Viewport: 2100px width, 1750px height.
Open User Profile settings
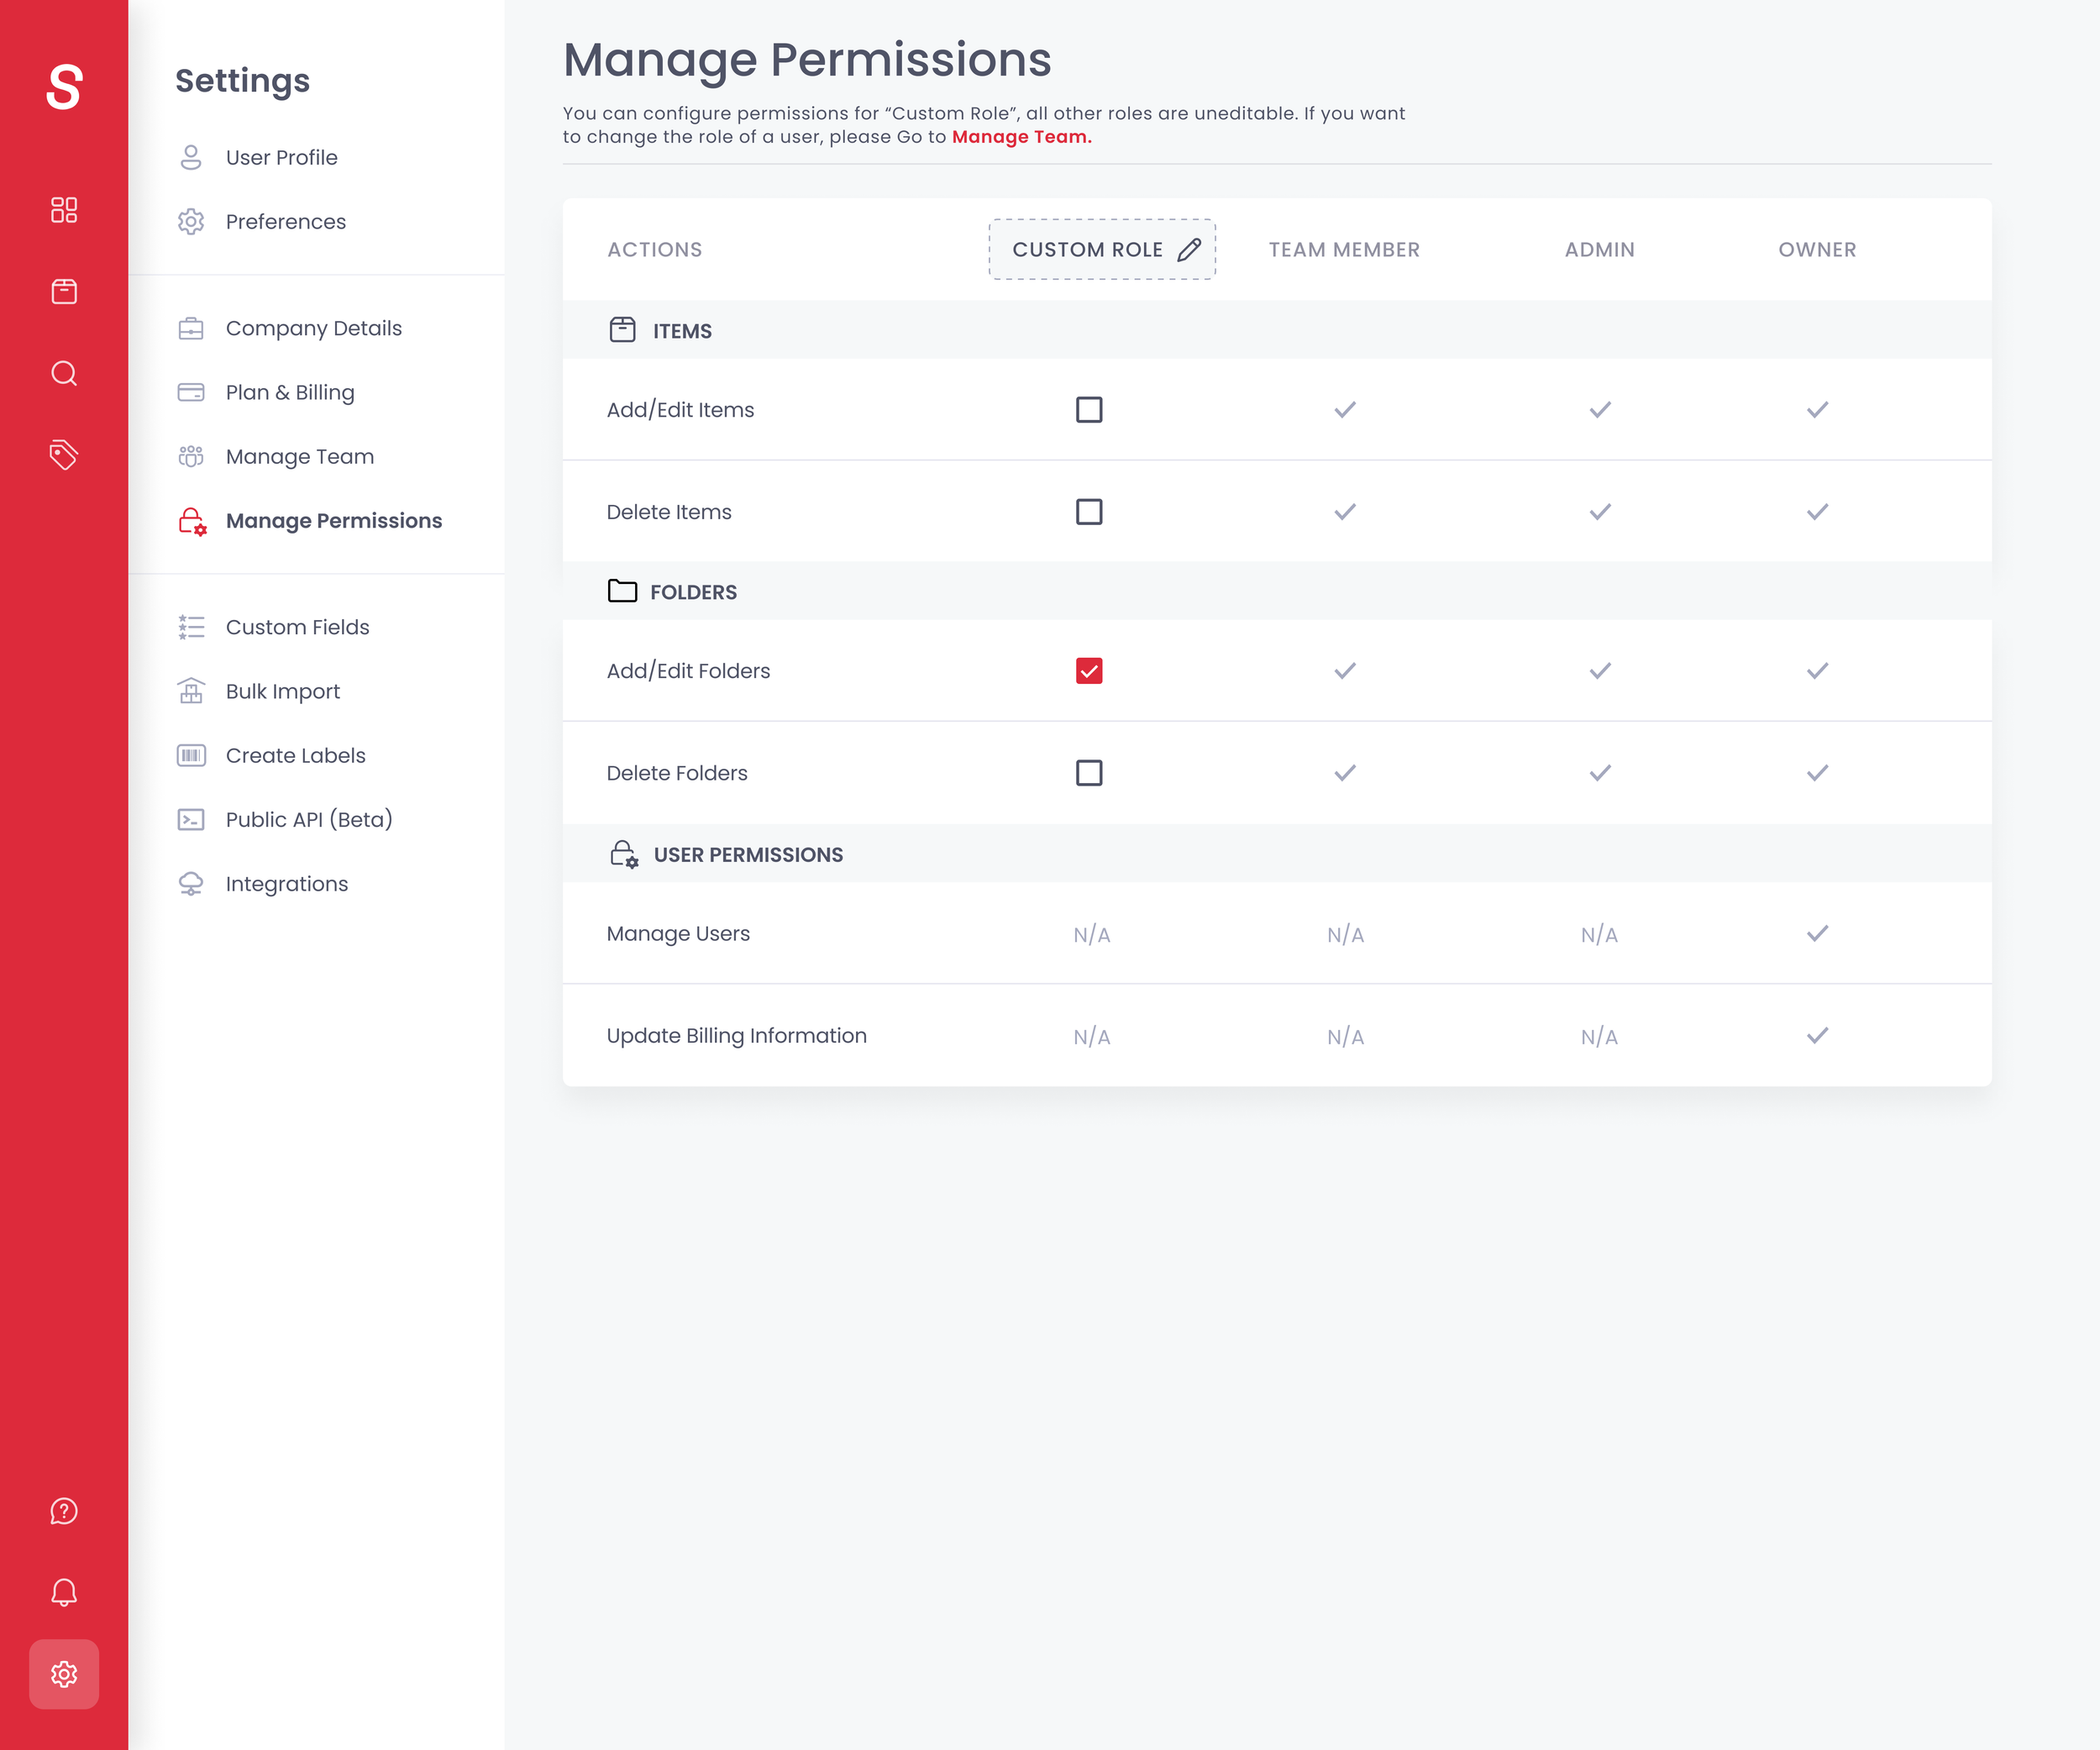tap(281, 158)
